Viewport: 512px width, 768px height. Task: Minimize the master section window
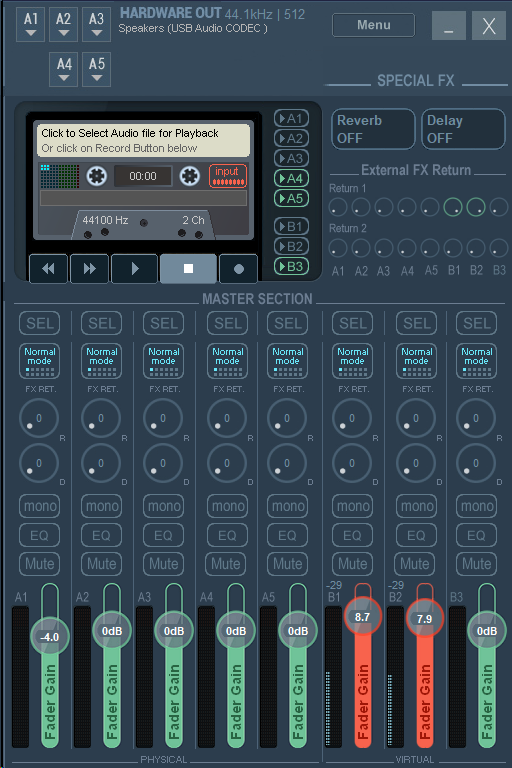click(x=448, y=25)
